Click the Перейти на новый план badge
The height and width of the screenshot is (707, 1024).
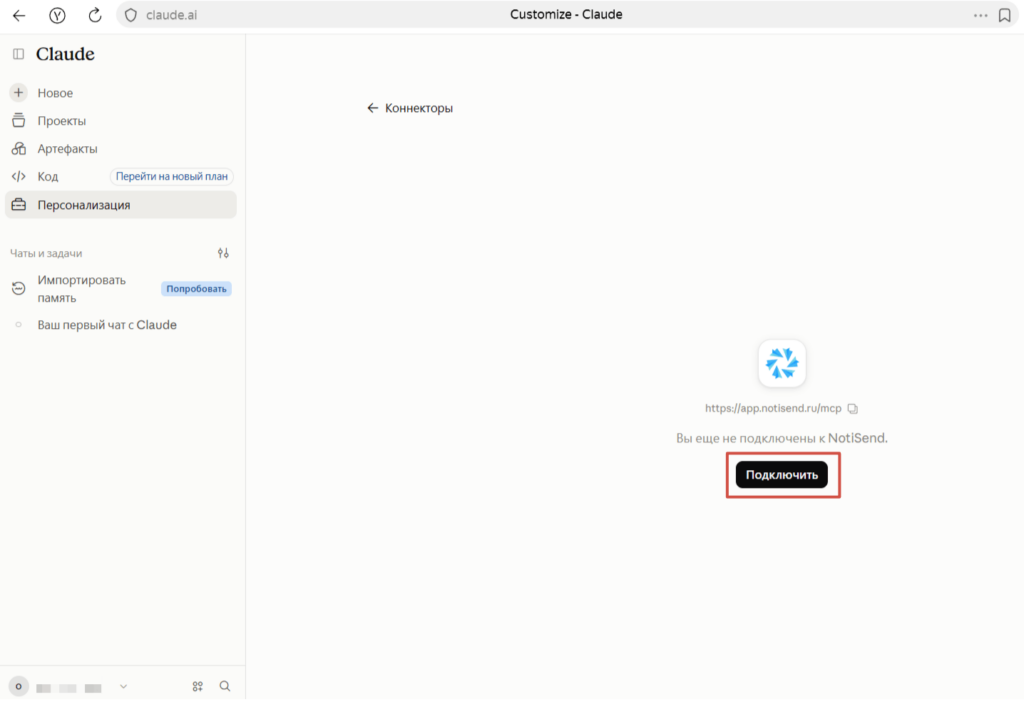172,176
